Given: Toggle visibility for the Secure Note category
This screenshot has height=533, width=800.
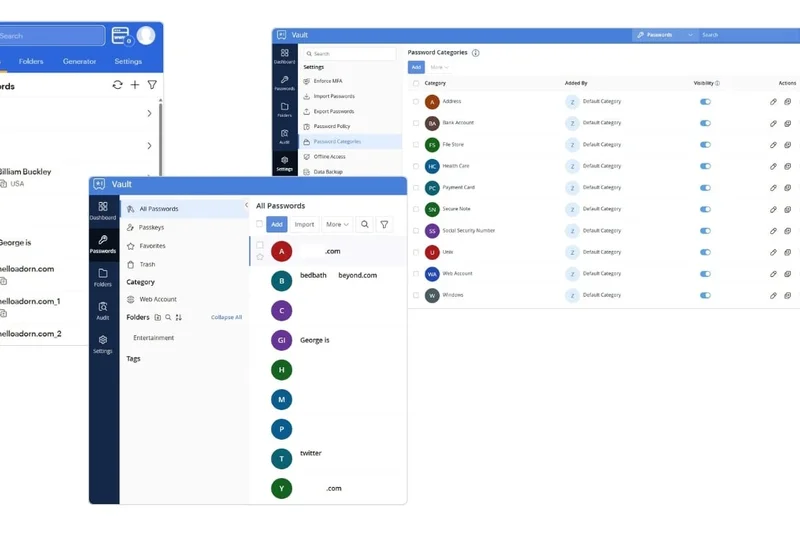Looking at the screenshot, I should coord(705,209).
